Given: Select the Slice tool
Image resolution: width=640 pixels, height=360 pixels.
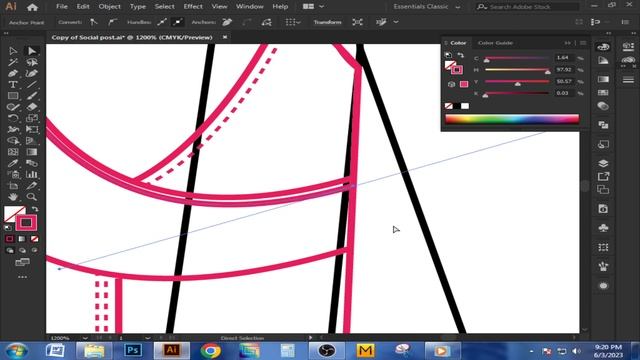Looking at the screenshot, I should click(x=32, y=186).
